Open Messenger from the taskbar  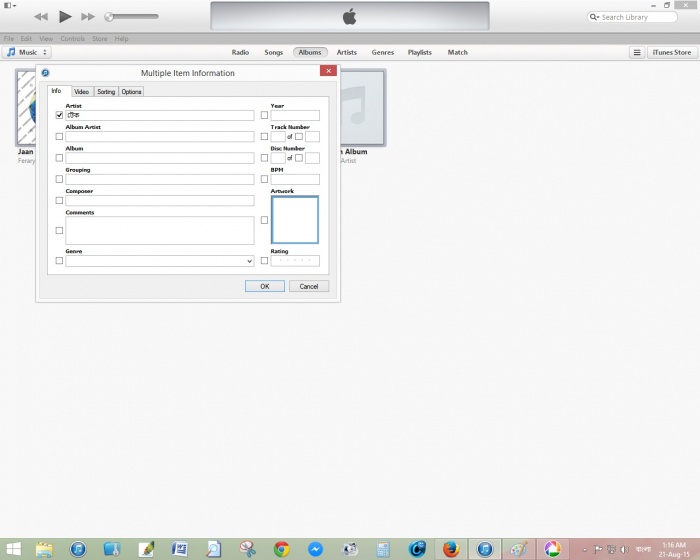316,549
